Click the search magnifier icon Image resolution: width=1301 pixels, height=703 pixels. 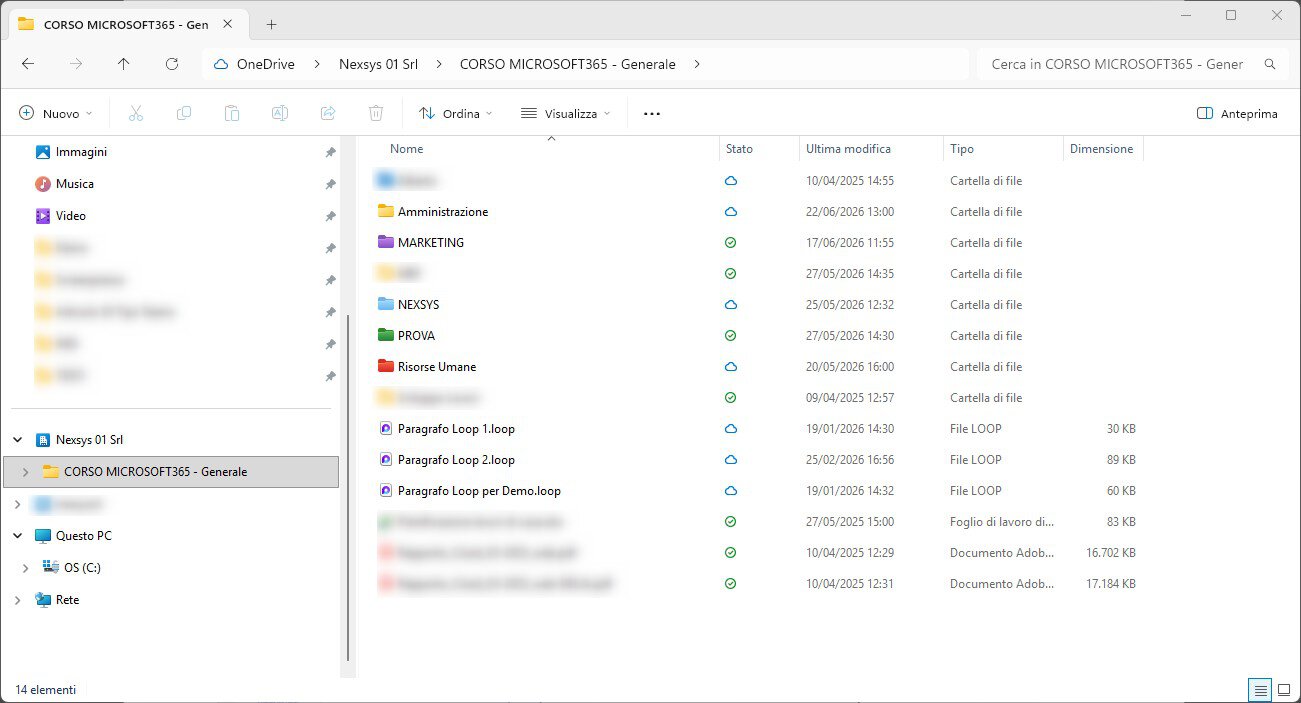tap(1270, 64)
